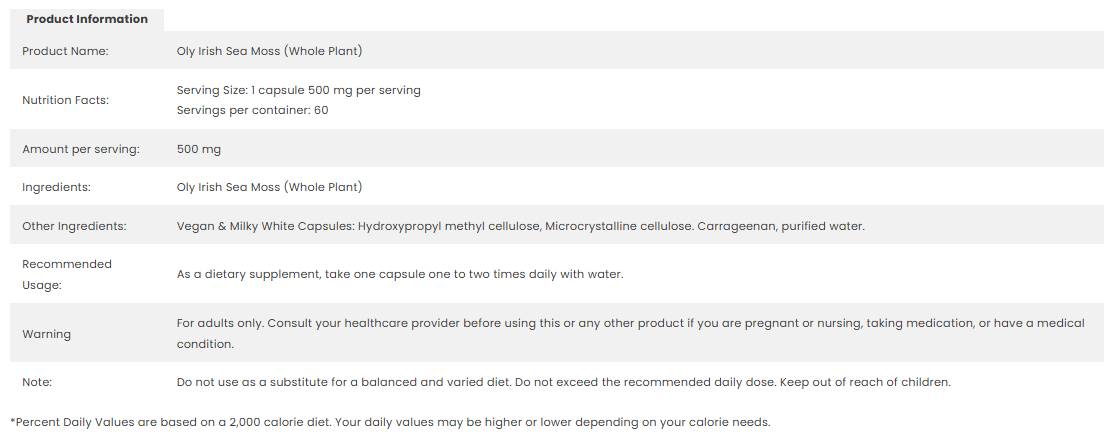Image resolution: width=1104 pixels, height=443 pixels.
Task: Select the sea moss text in Ingredients row
Action: 269,187
